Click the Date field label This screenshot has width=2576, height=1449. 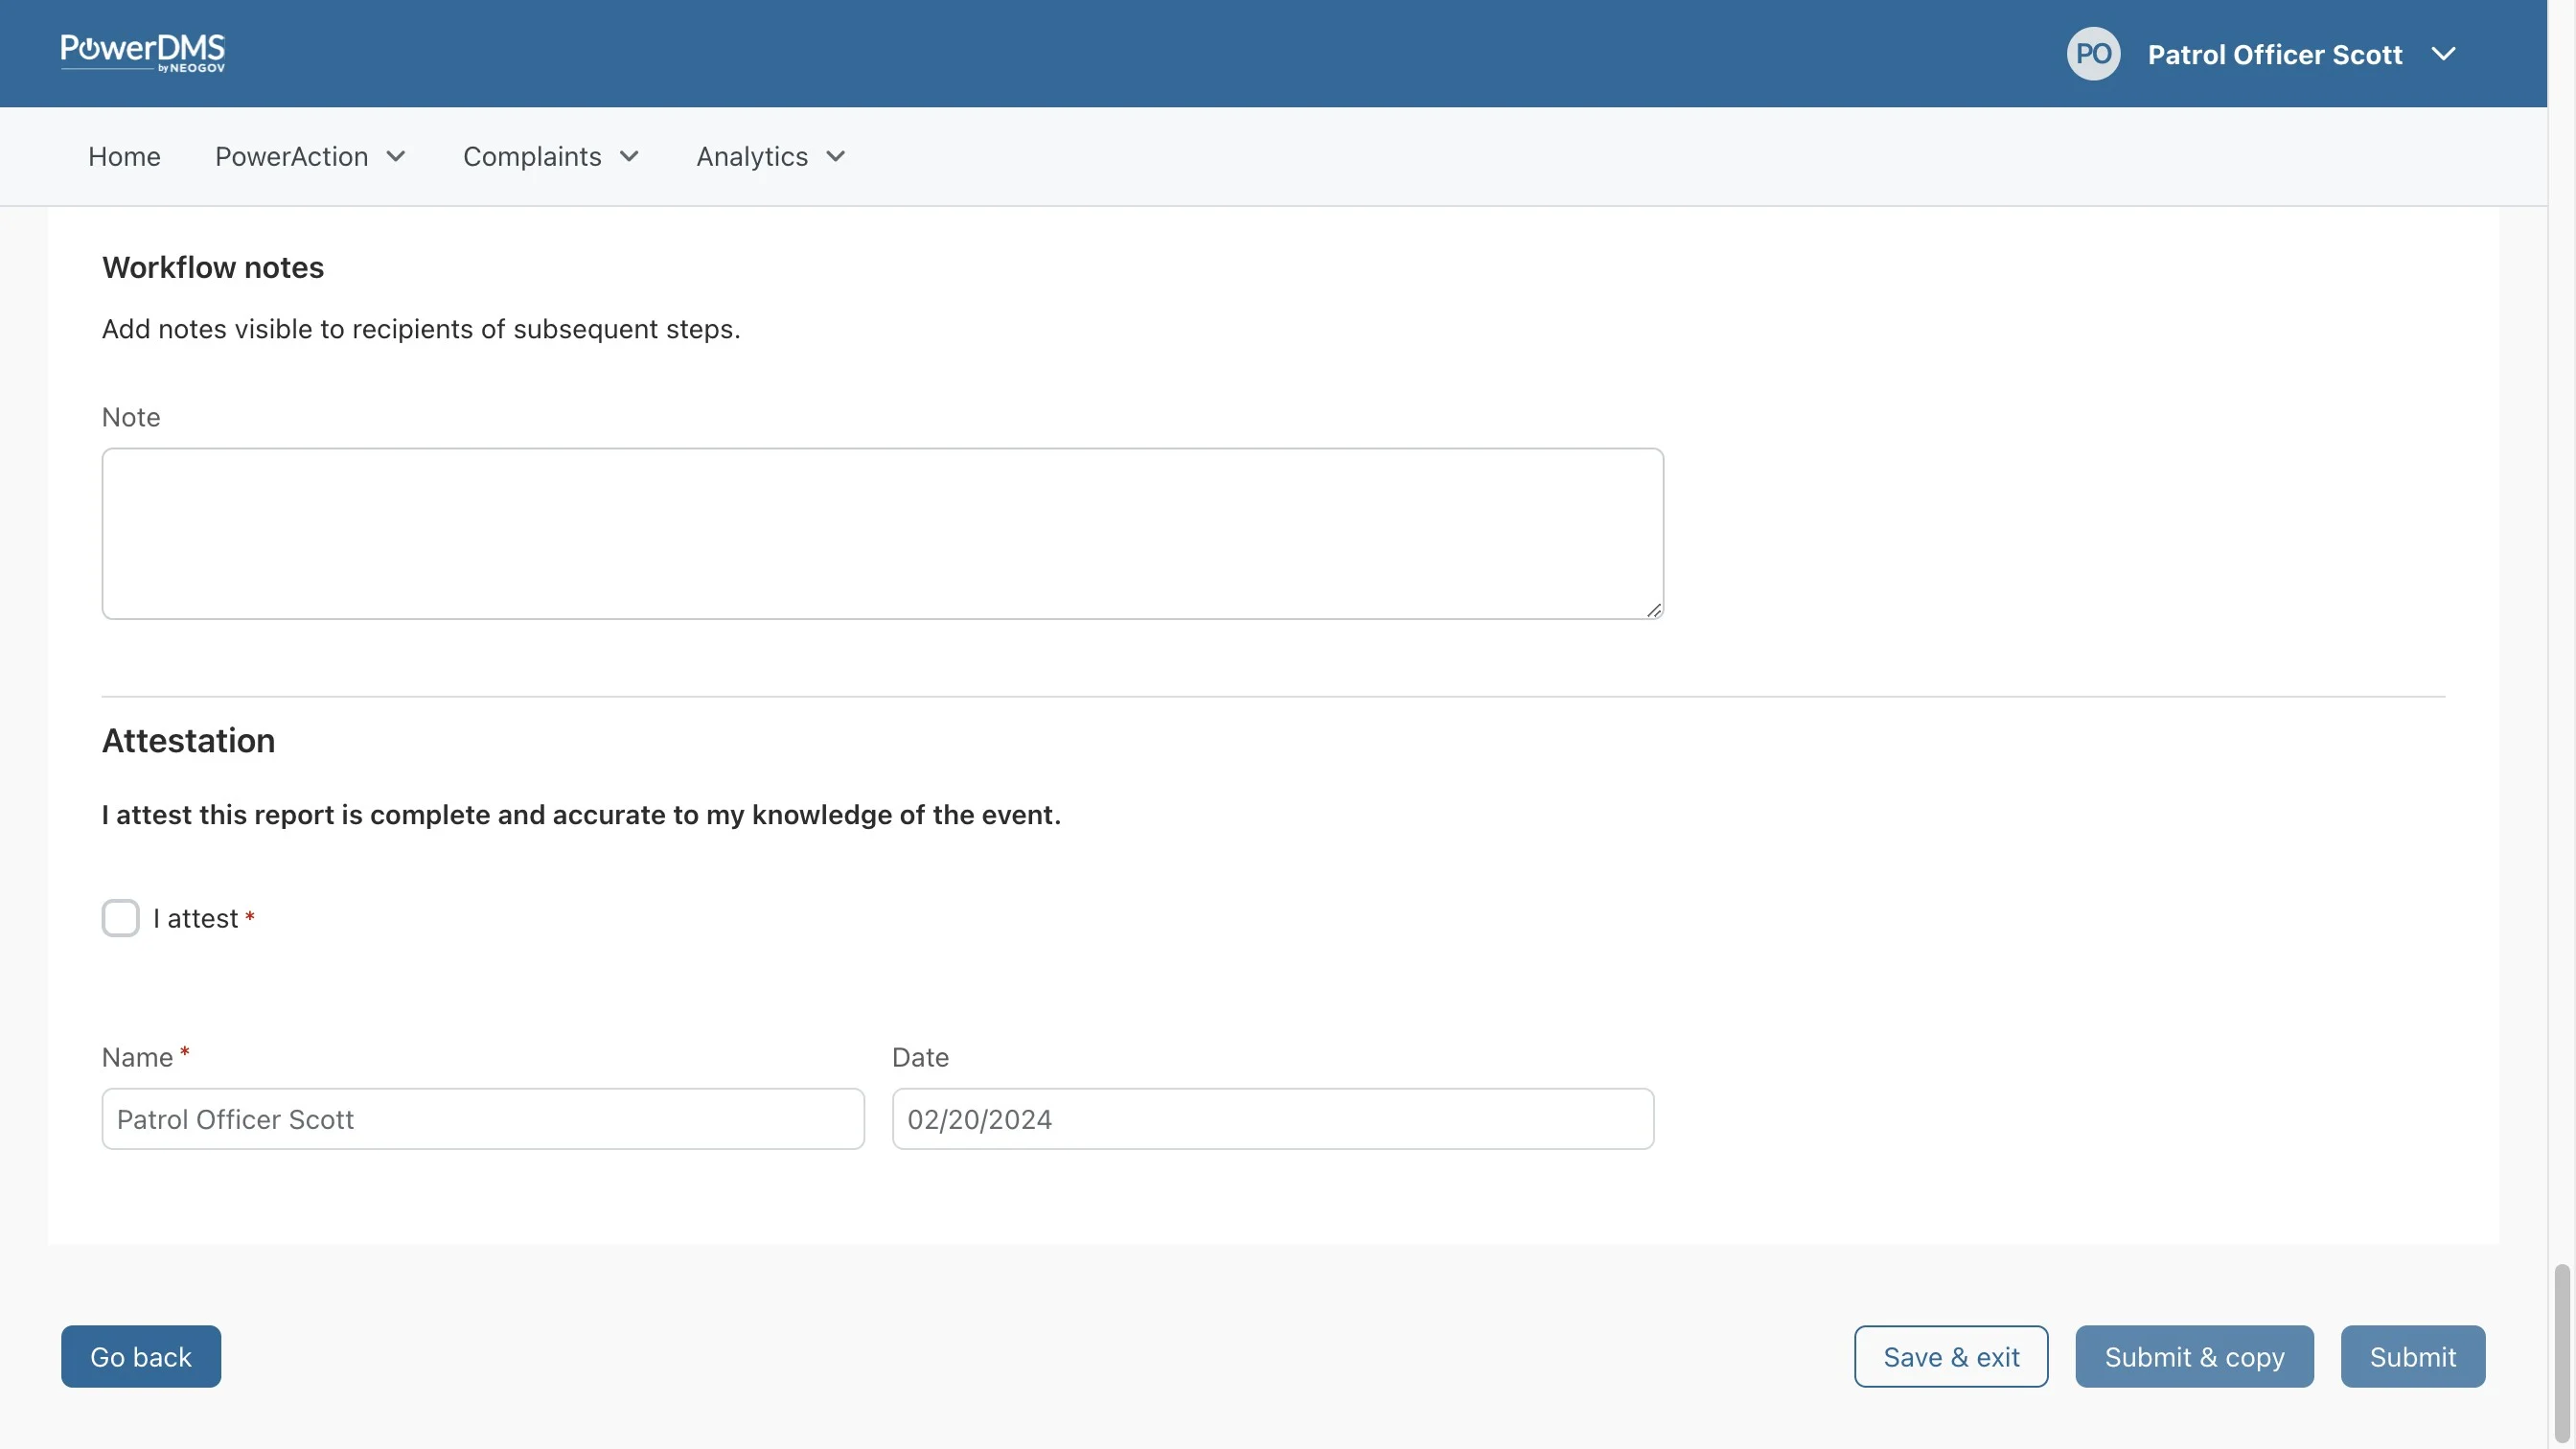coord(920,1057)
